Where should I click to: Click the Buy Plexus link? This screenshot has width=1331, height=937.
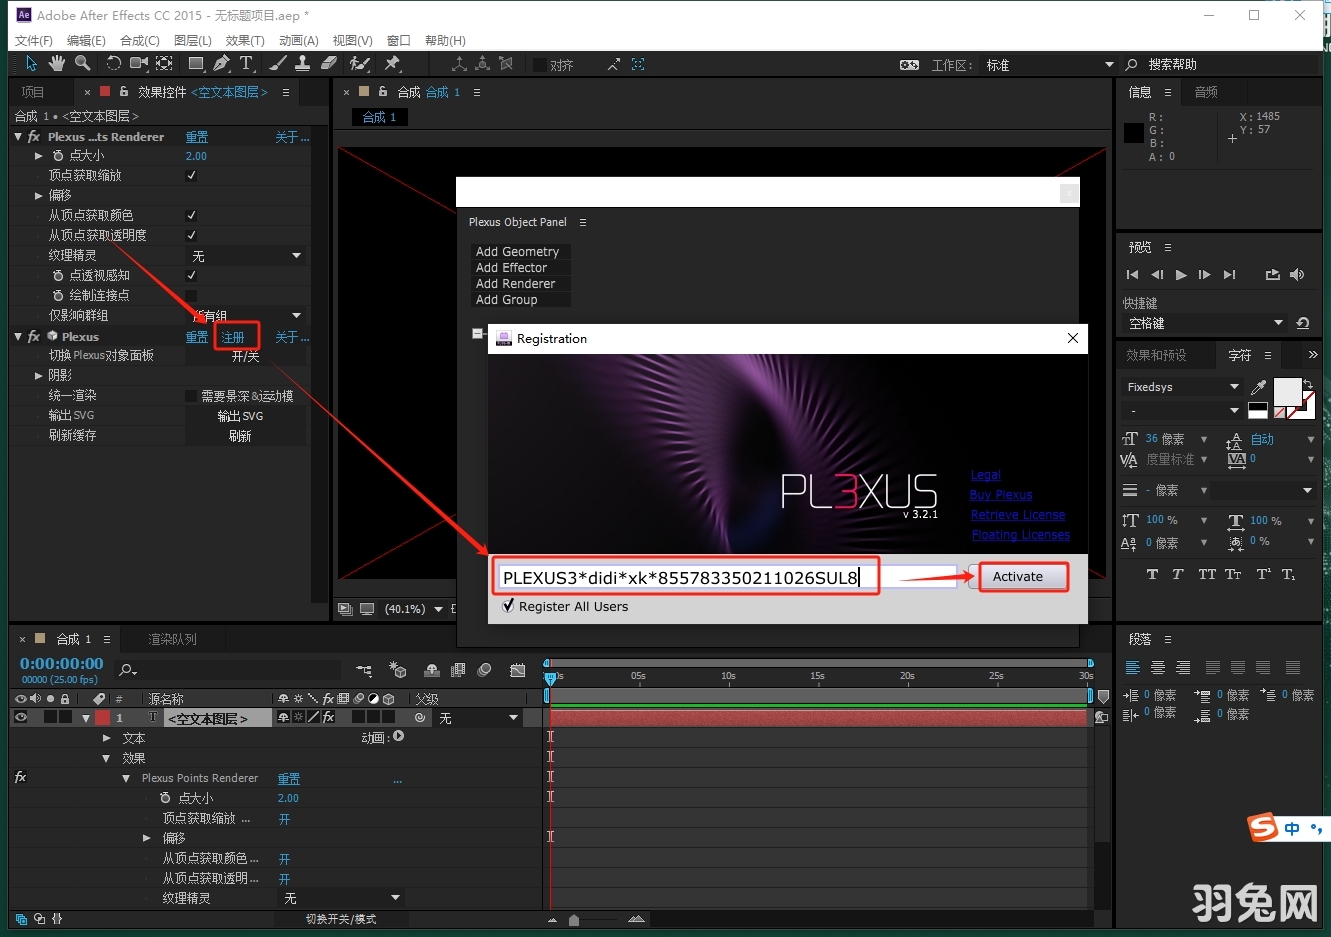(x=1000, y=494)
